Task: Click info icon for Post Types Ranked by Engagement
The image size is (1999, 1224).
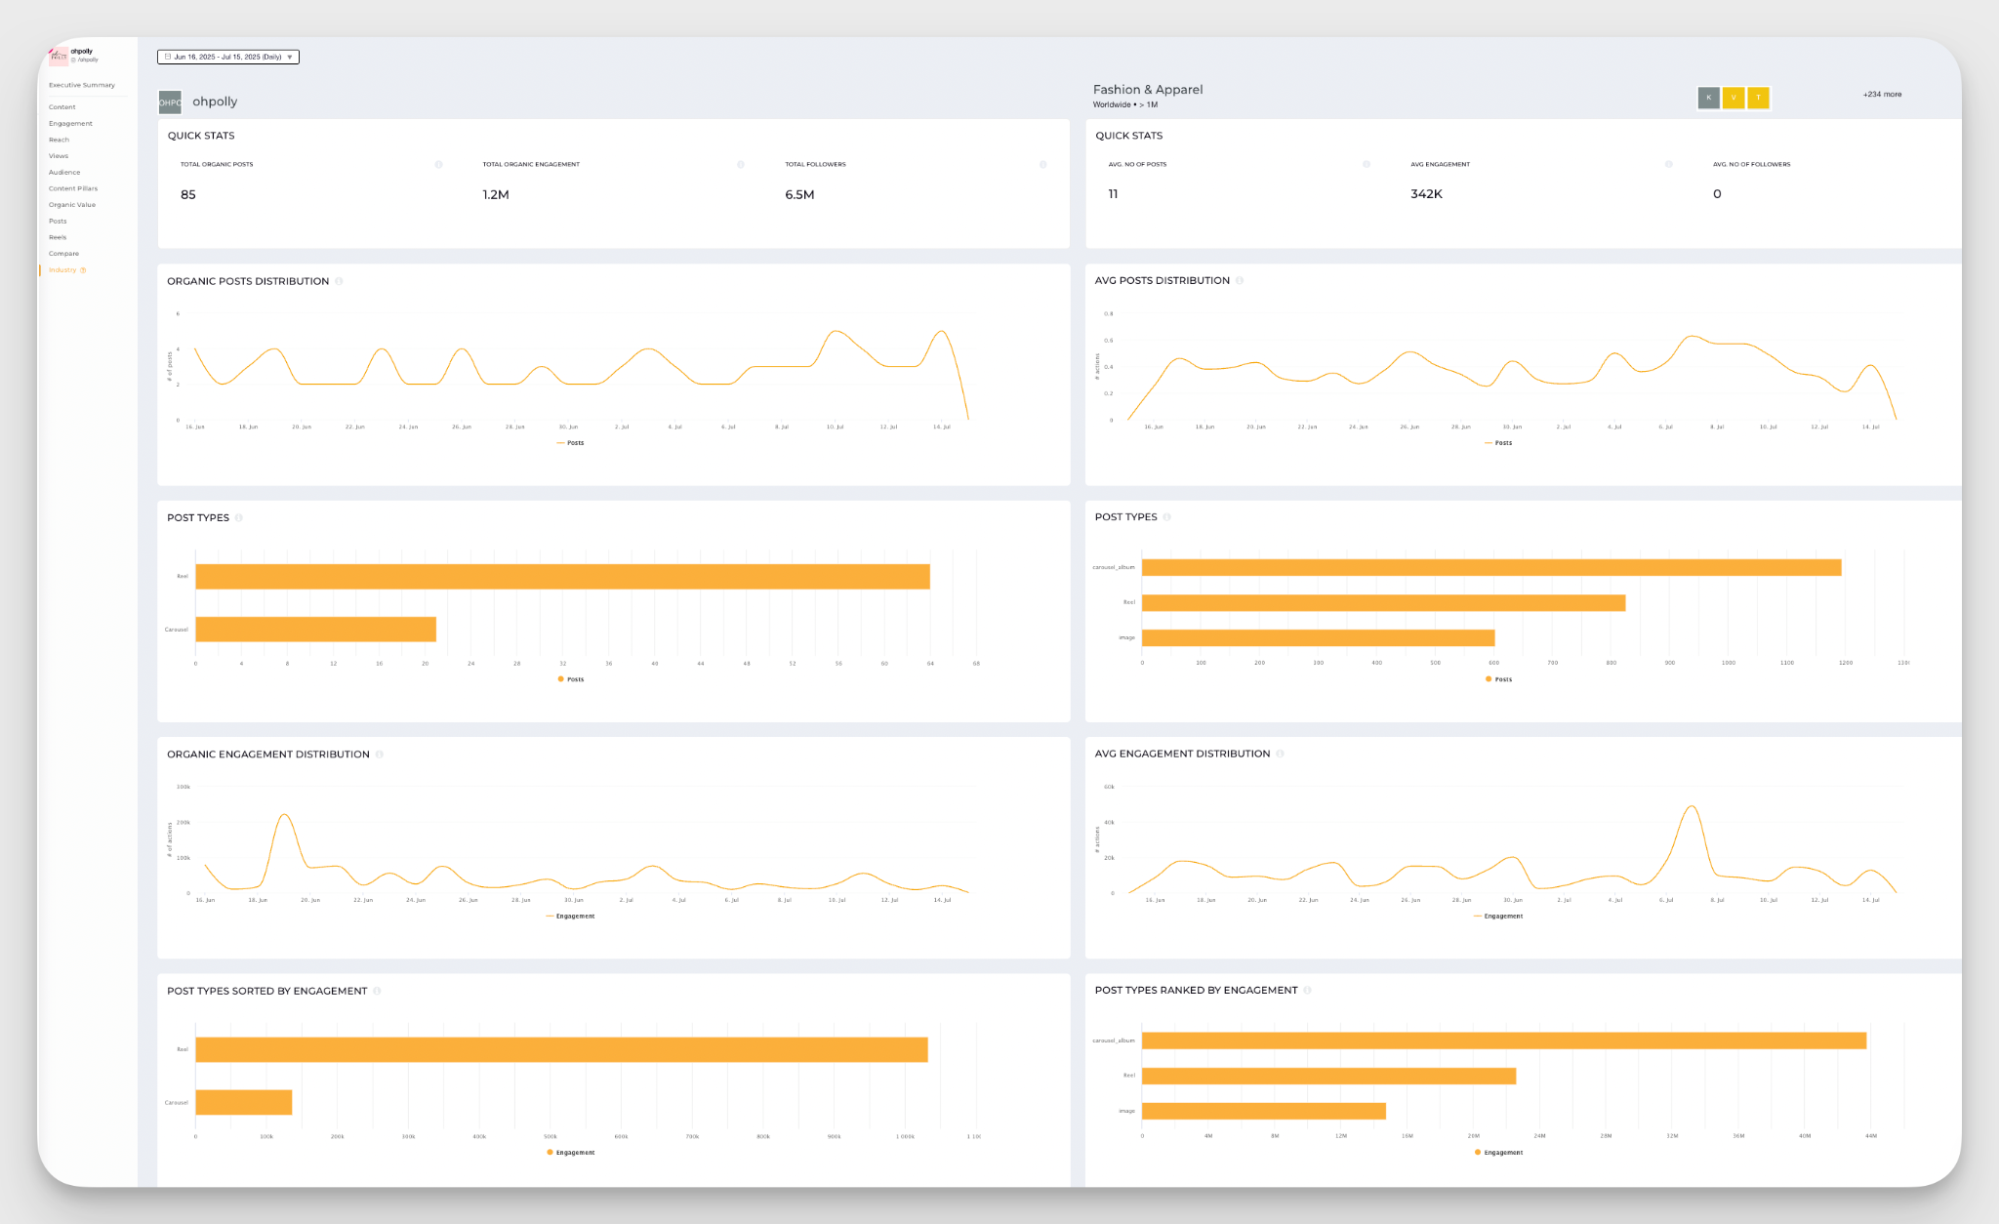Action: pyautogui.click(x=1307, y=990)
